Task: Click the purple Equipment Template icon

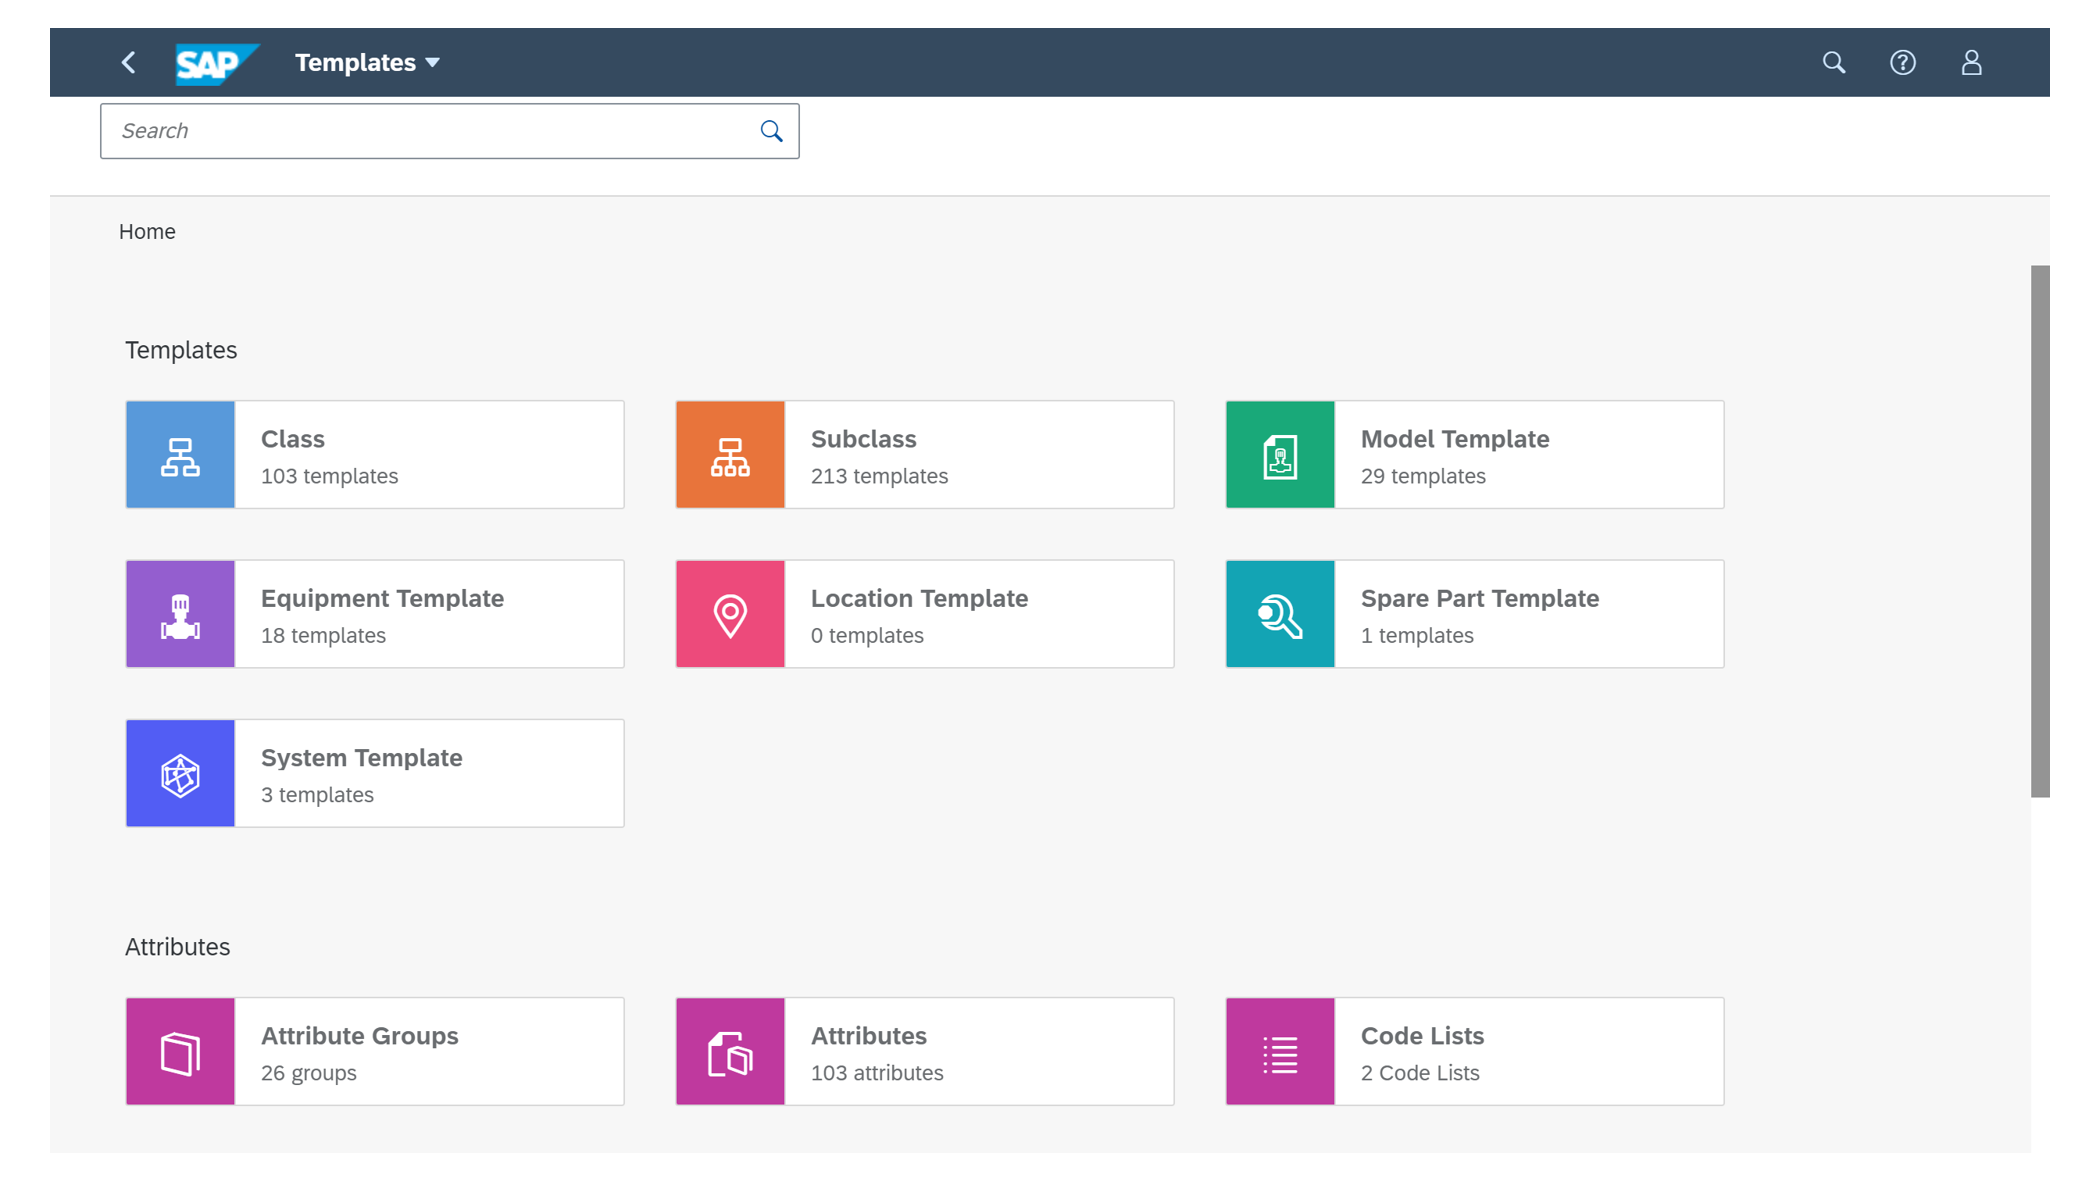Action: coord(181,614)
